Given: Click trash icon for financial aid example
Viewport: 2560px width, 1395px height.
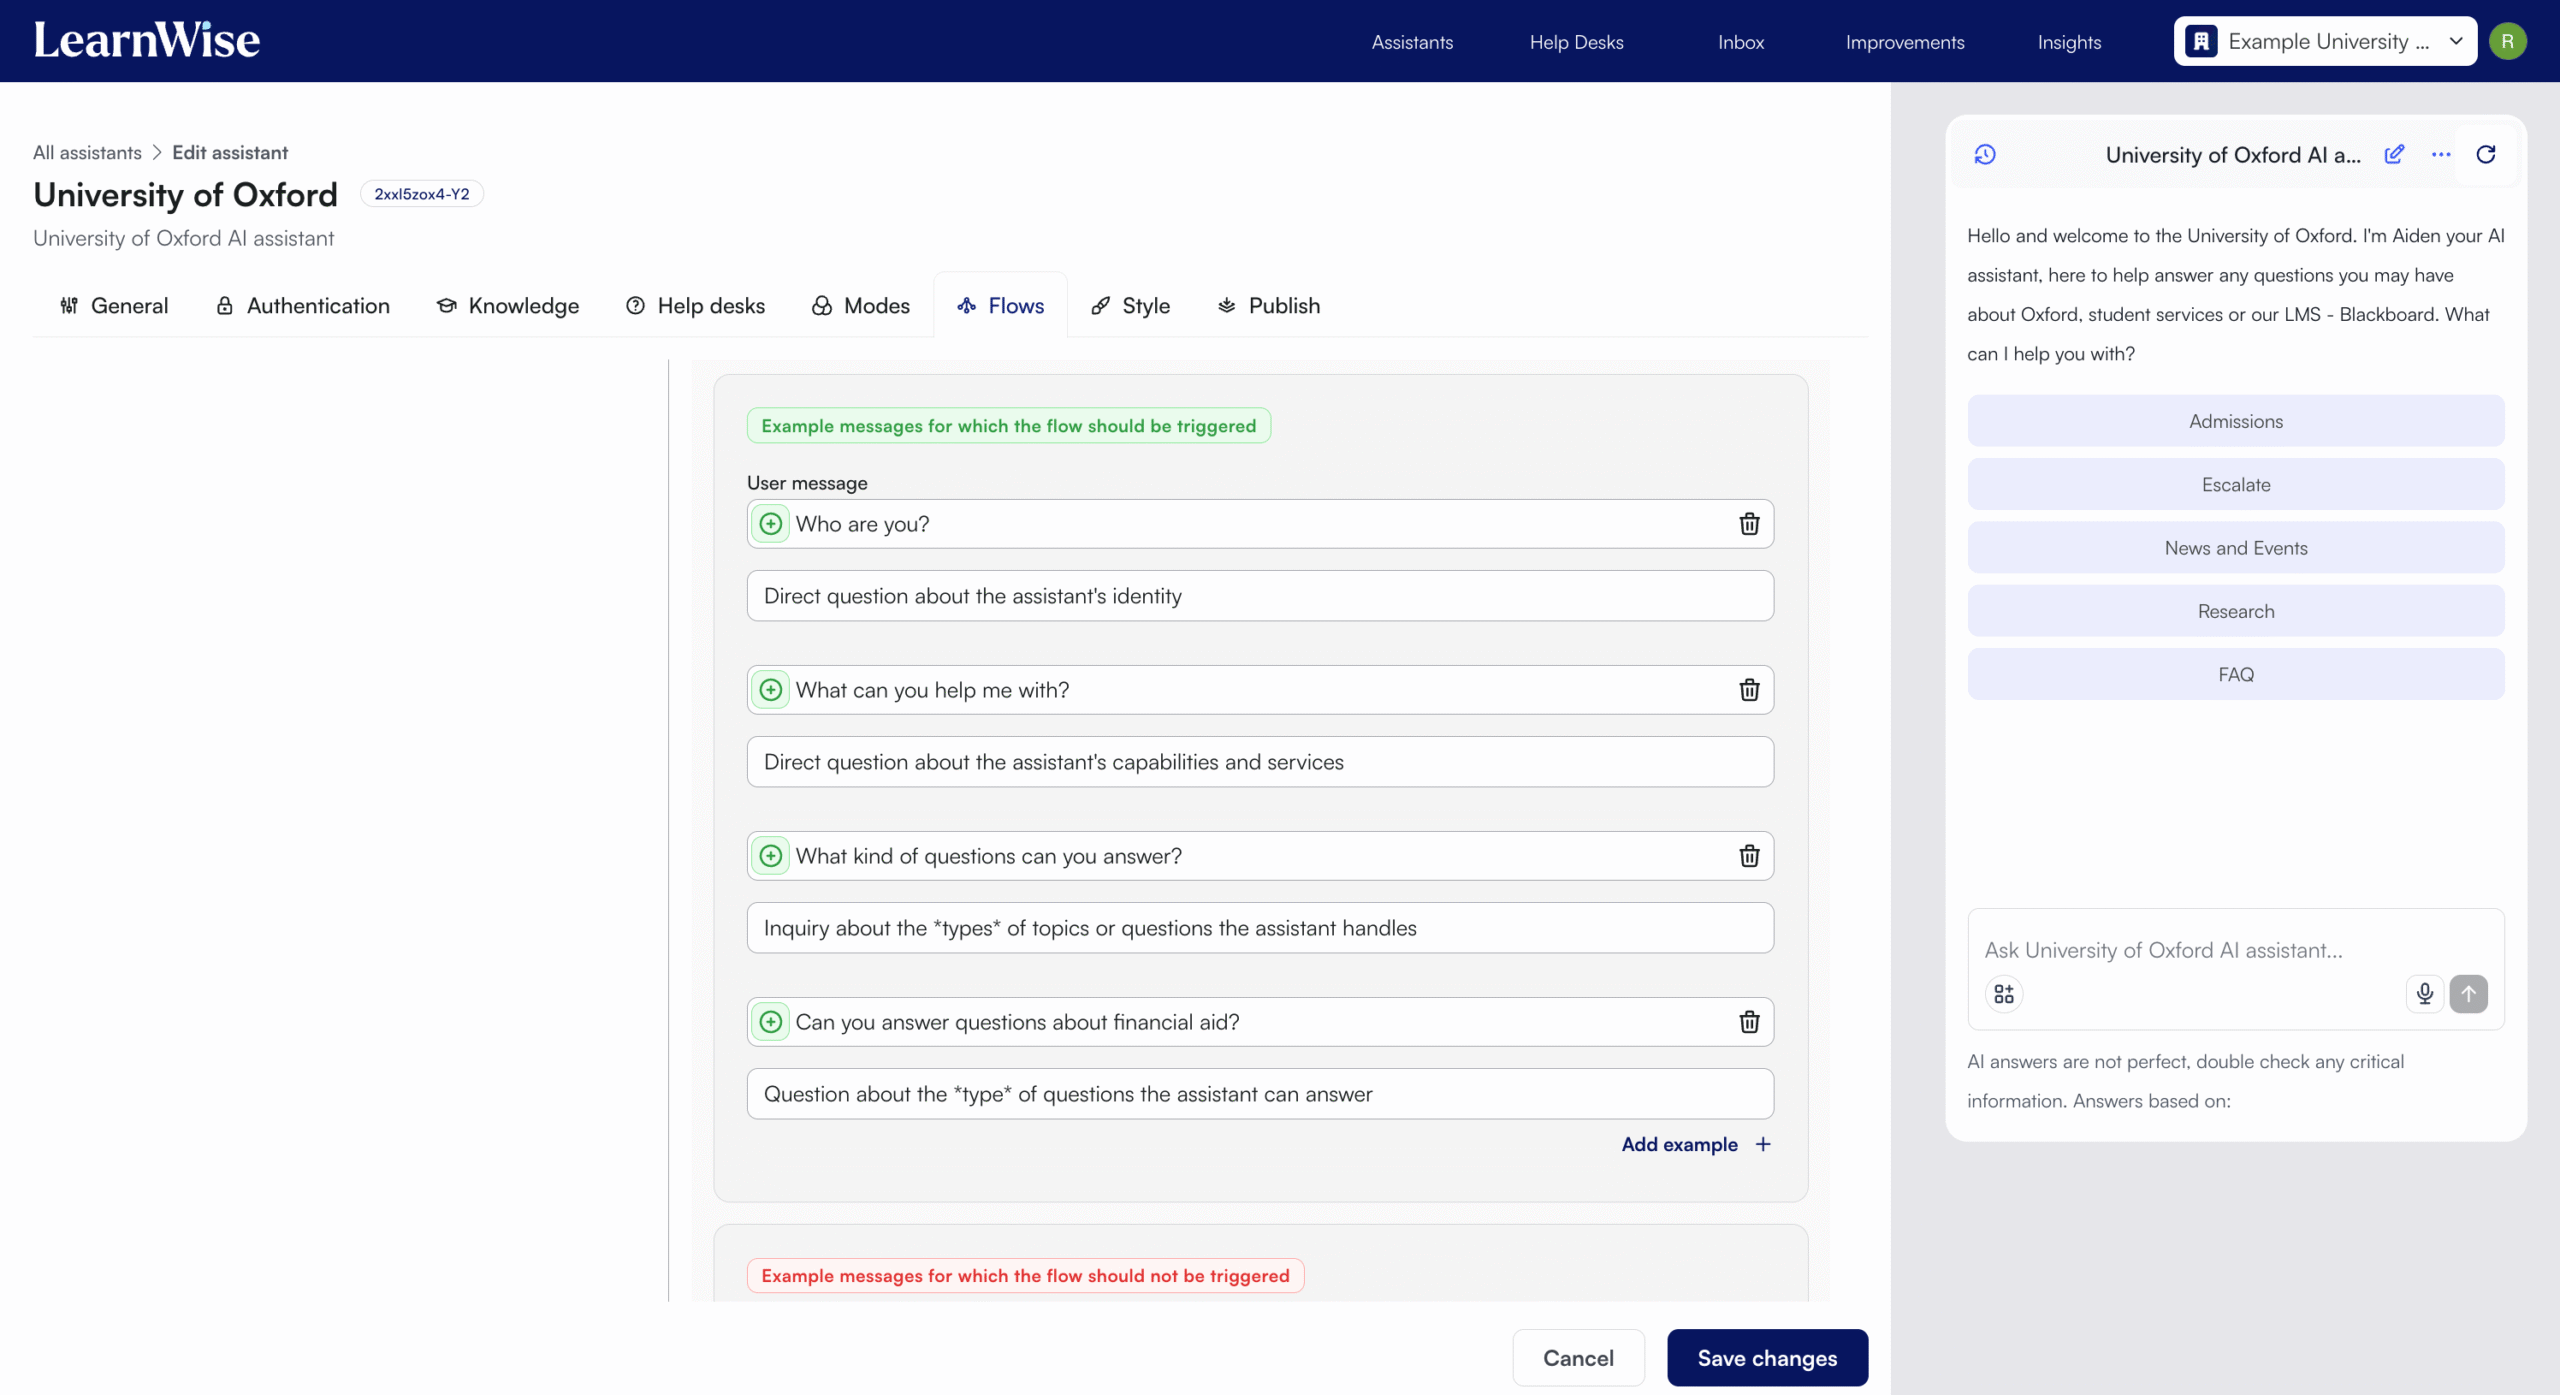Looking at the screenshot, I should tap(1748, 1022).
